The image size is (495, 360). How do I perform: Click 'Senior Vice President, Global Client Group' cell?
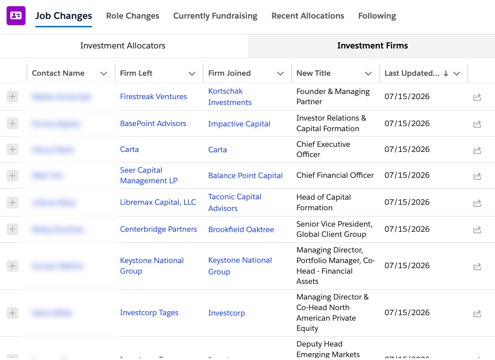[x=334, y=229]
